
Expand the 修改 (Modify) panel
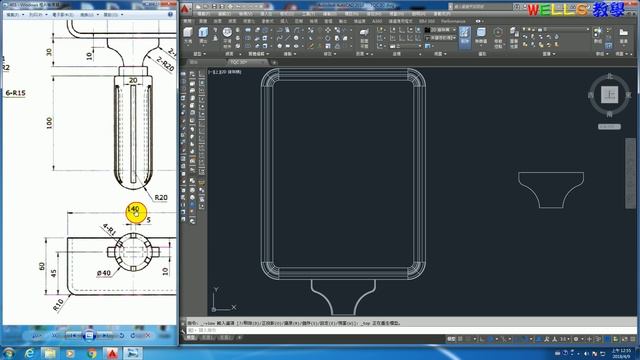pyautogui.click(x=330, y=54)
